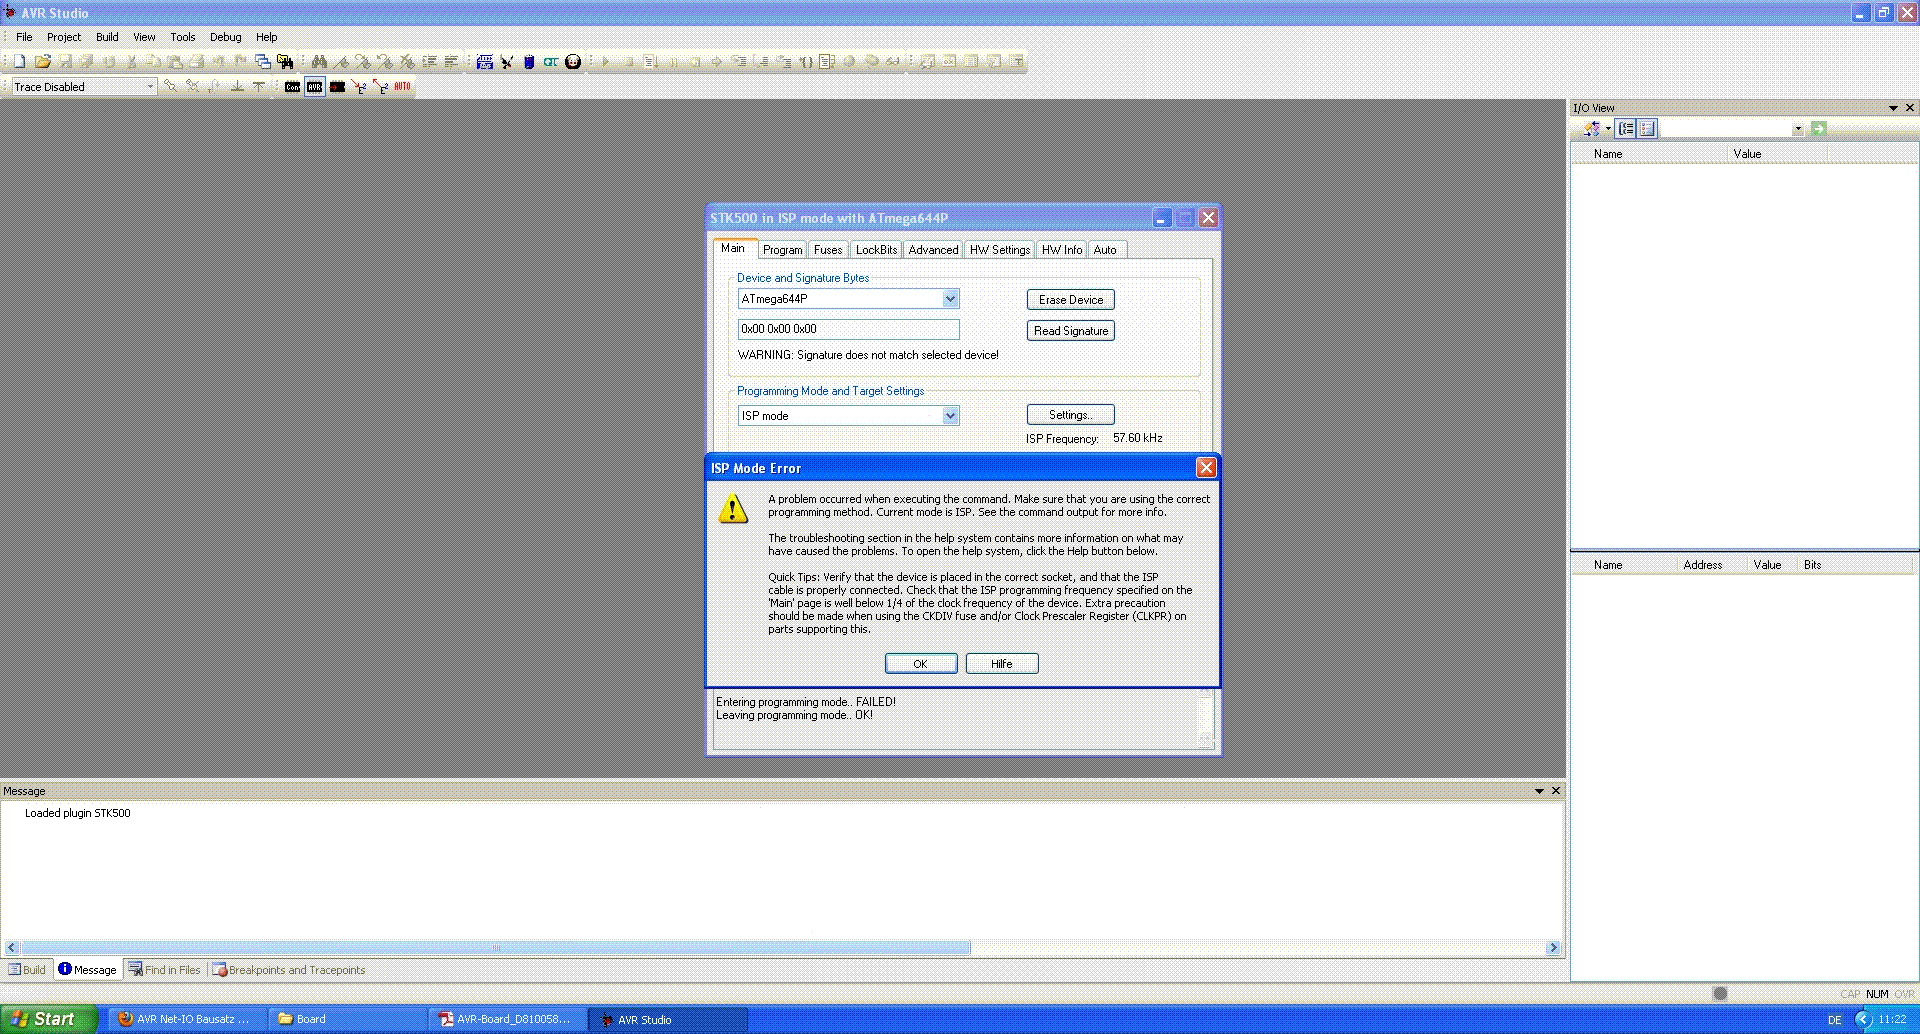Toggle the I/O View list layout button
This screenshot has height=1034, width=1920.
pyautogui.click(x=1647, y=128)
